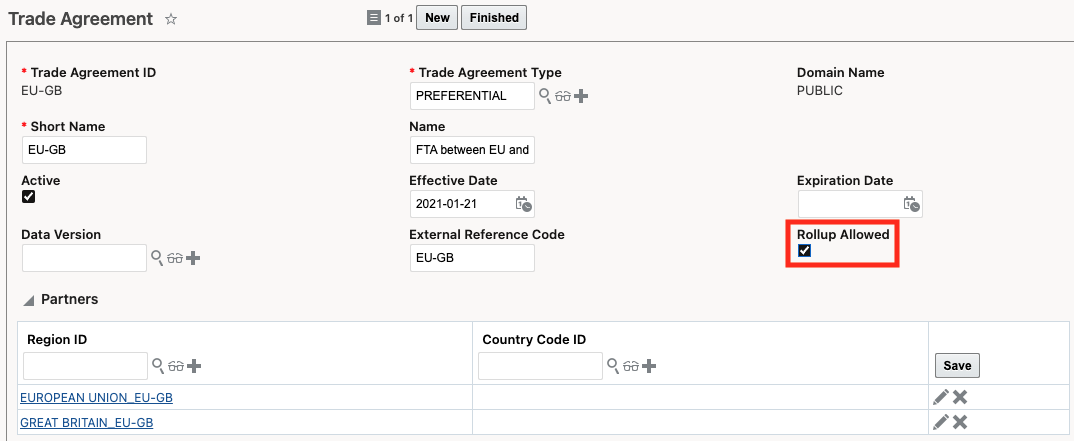The width and height of the screenshot is (1074, 441).
Task: Open the record list icon beside 1 of 1
Action: tap(374, 18)
